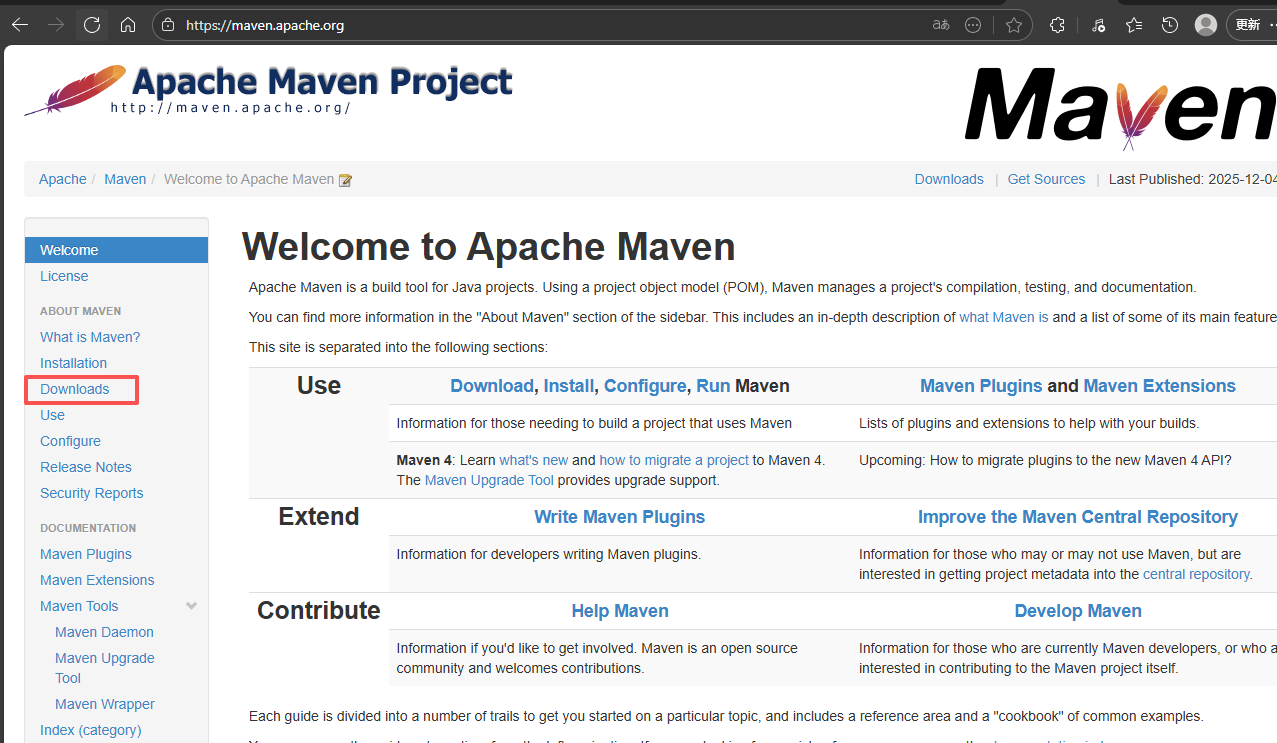Bookmark this page with the star icon
The width and height of the screenshot is (1277, 743).
point(1014,25)
